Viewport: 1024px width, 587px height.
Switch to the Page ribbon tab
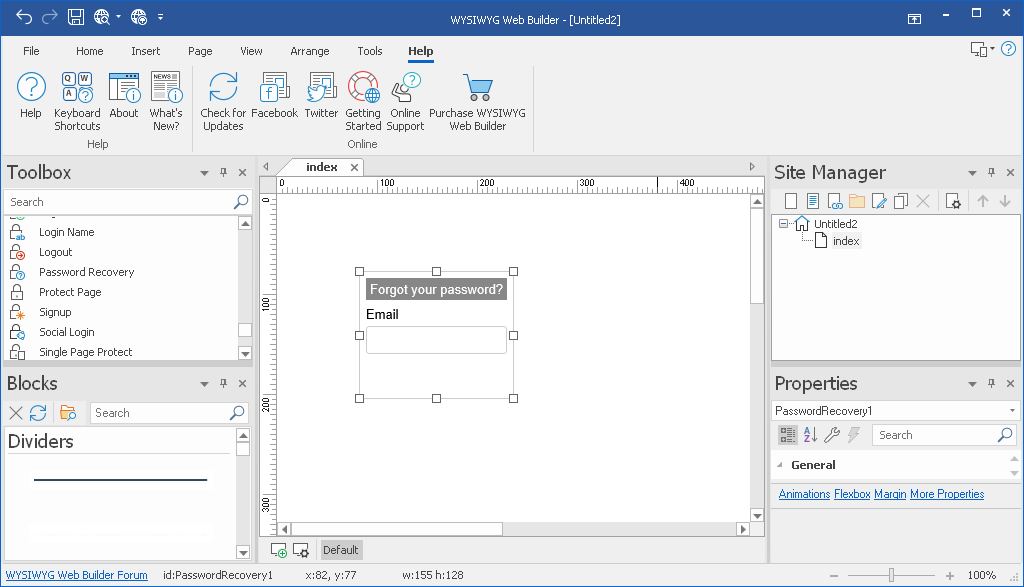point(200,51)
